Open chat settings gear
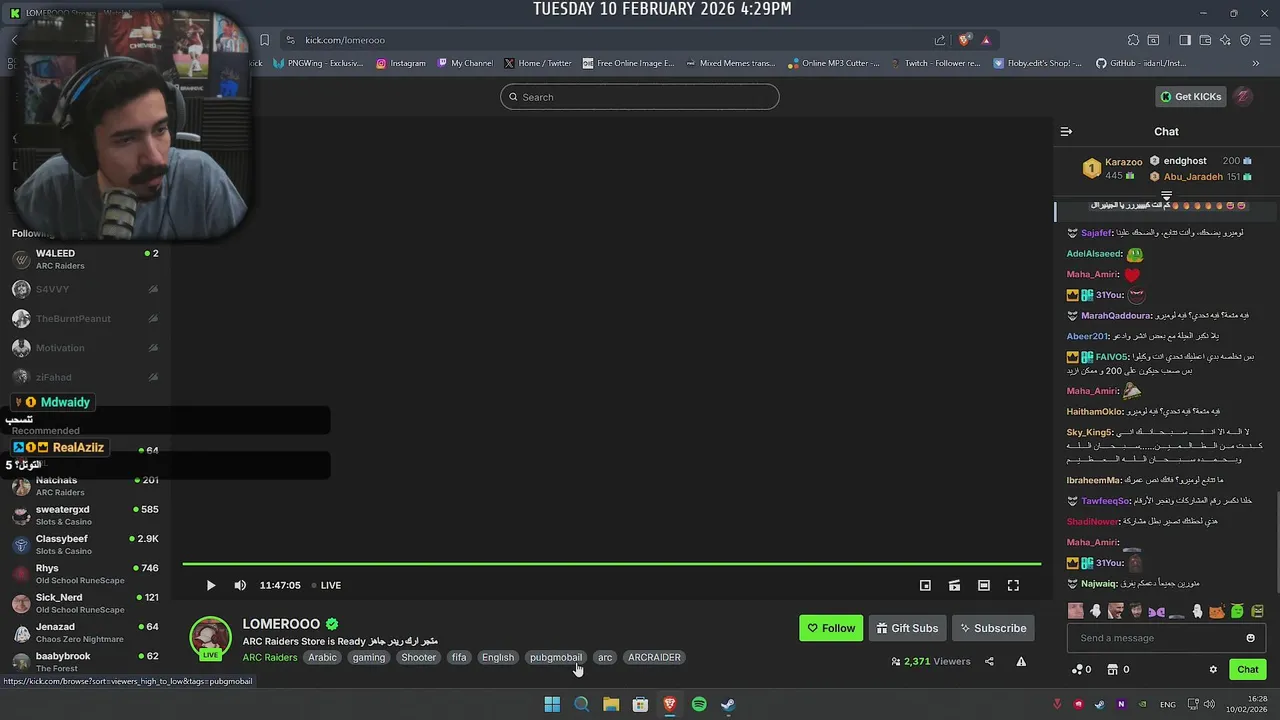 [x=1213, y=670]
